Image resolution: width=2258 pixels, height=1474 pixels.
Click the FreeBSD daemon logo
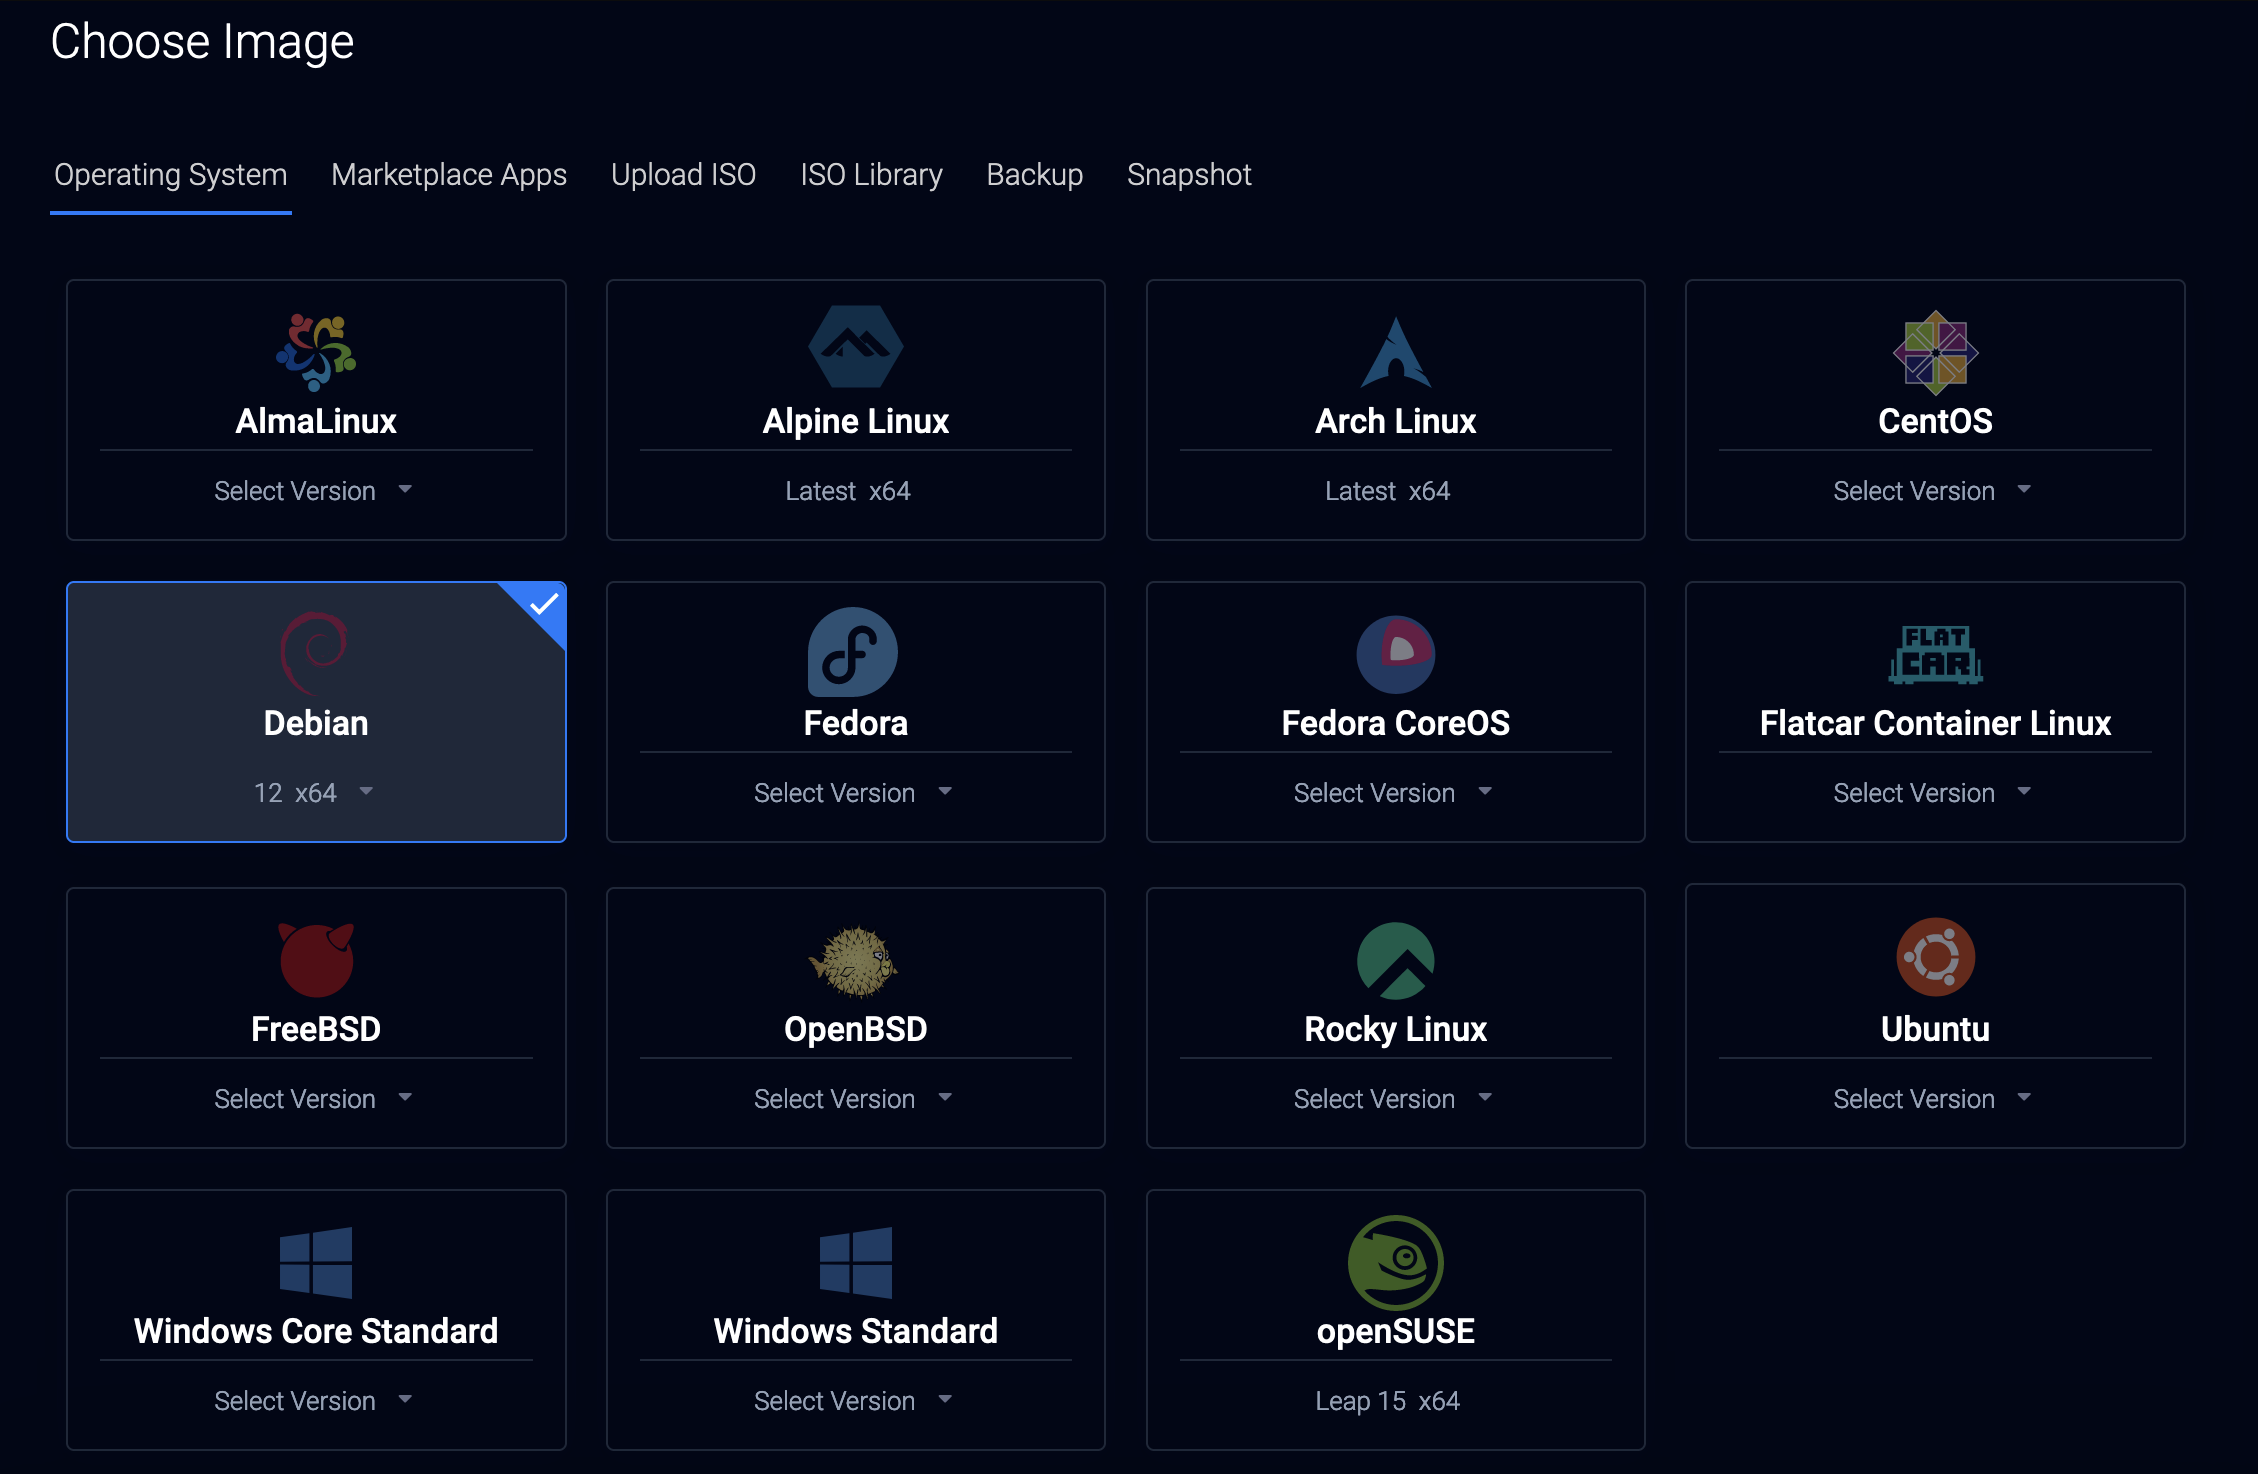(316, 960)
